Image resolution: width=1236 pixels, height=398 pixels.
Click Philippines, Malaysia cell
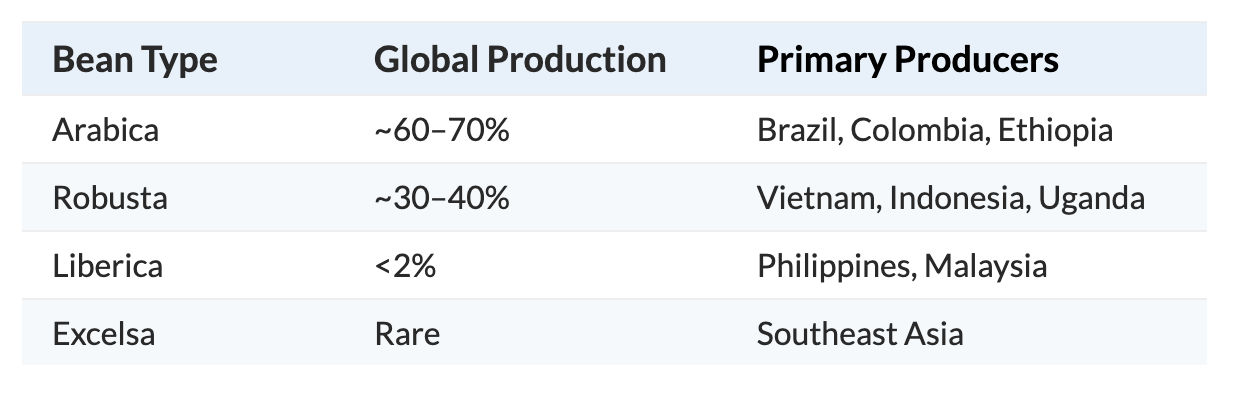(x=902, y=266)
